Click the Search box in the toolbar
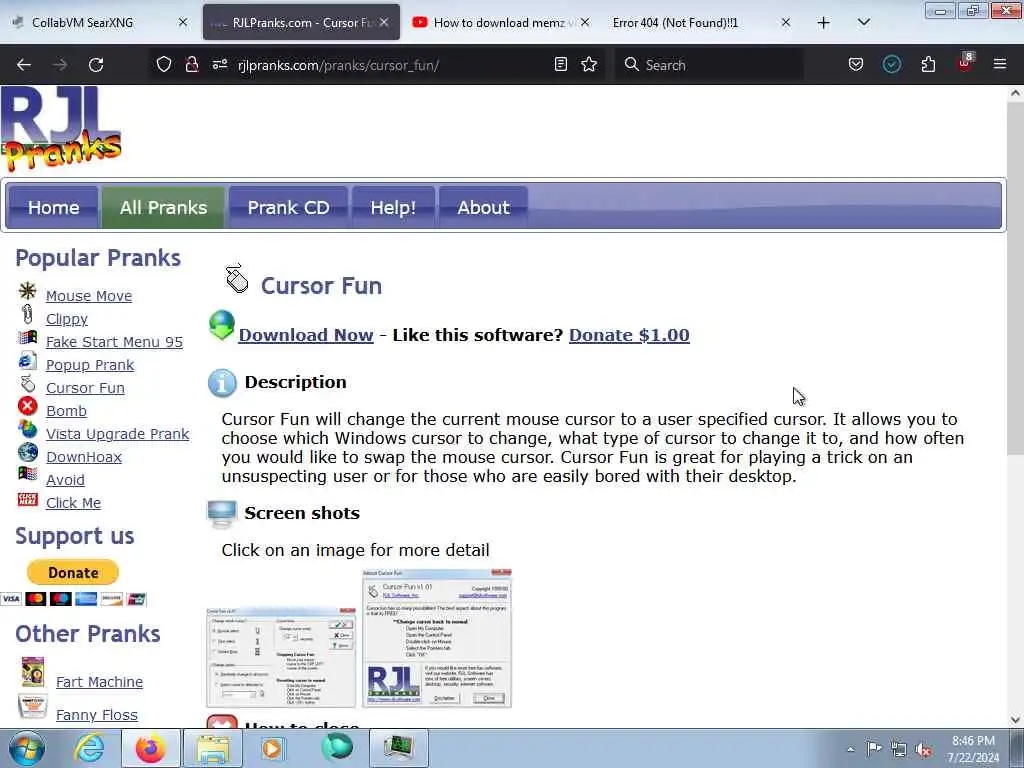 tap(709, 65)
